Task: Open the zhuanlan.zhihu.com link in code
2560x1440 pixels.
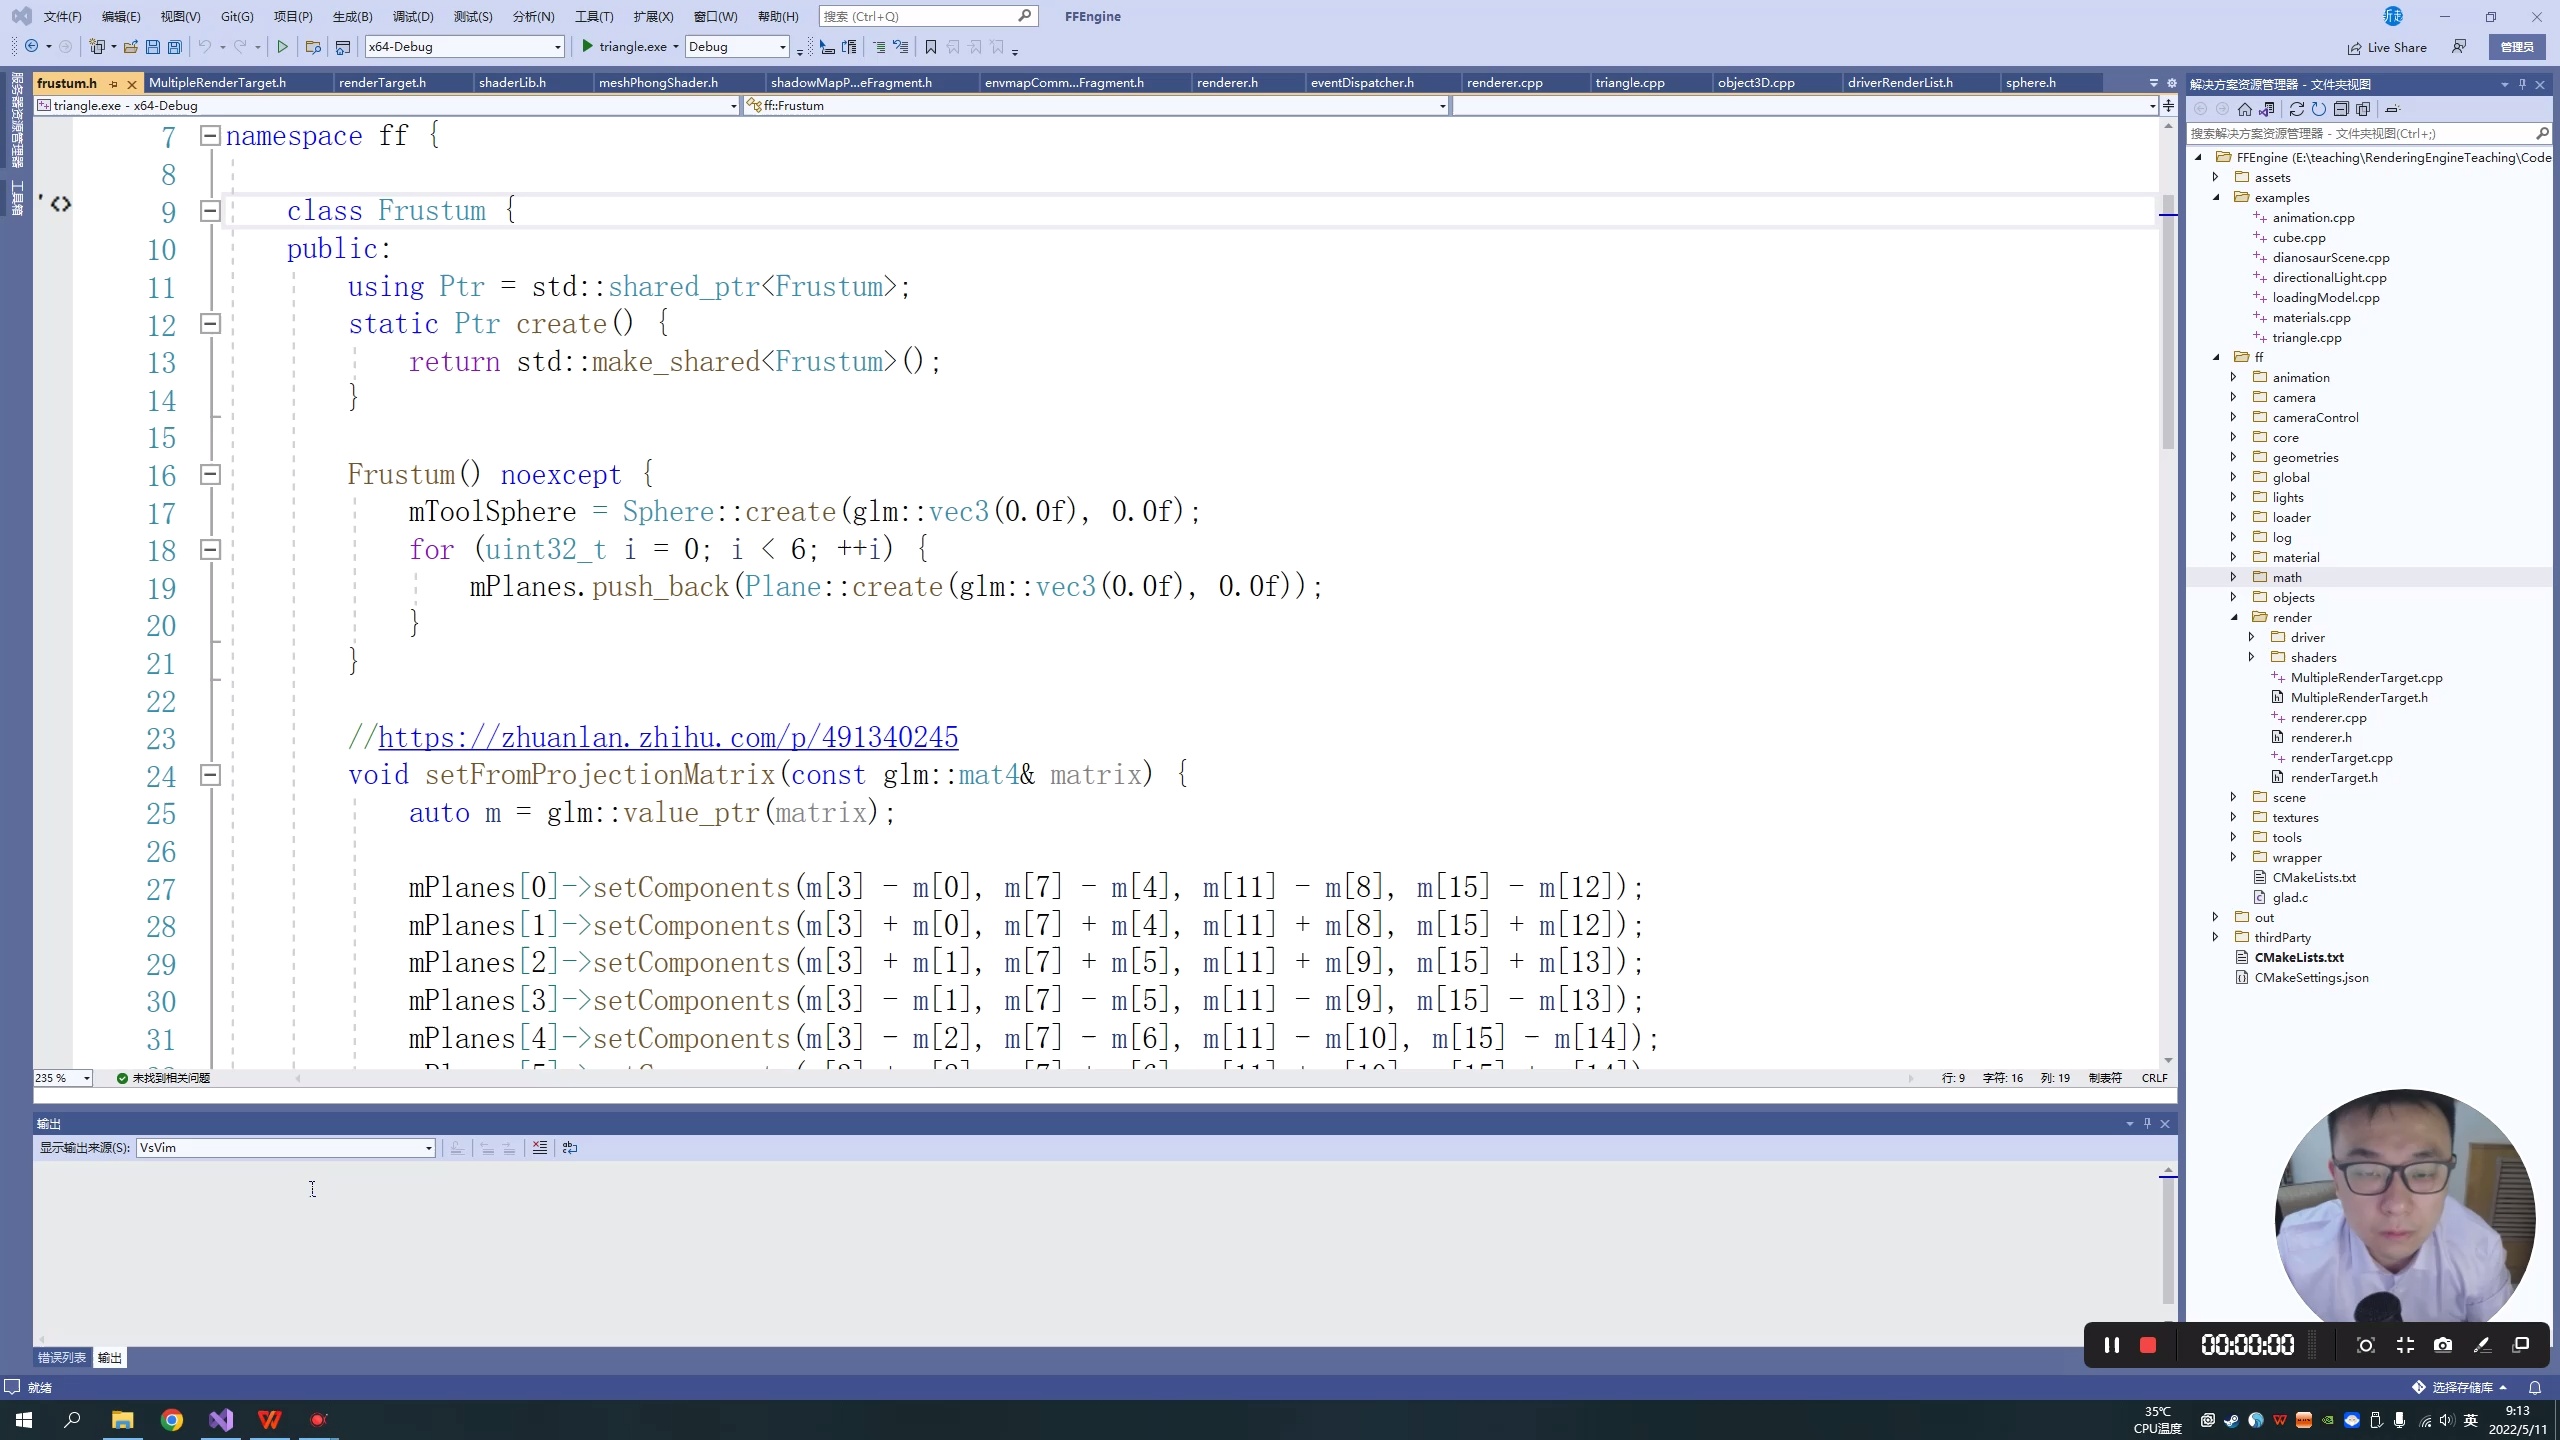Action: click(667, 738)
